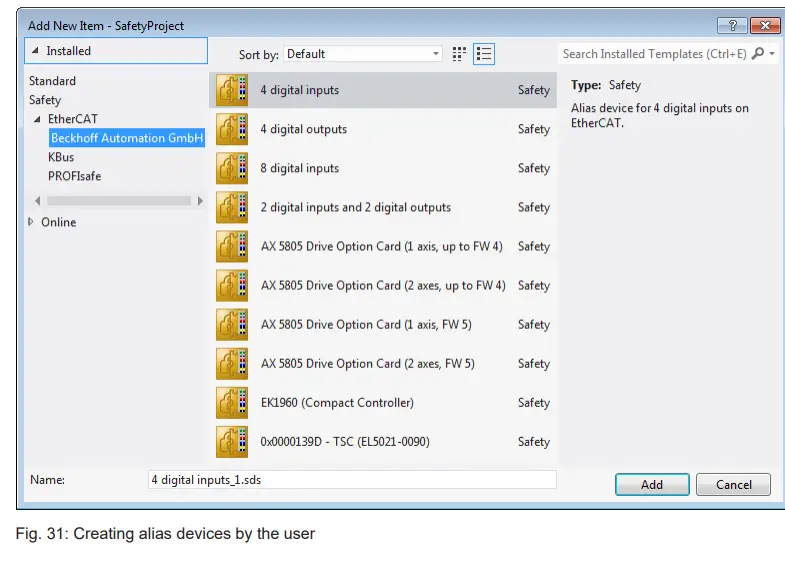Click the Name input field
The height and width of the screenshot is (566, 785).
point(352,480)
